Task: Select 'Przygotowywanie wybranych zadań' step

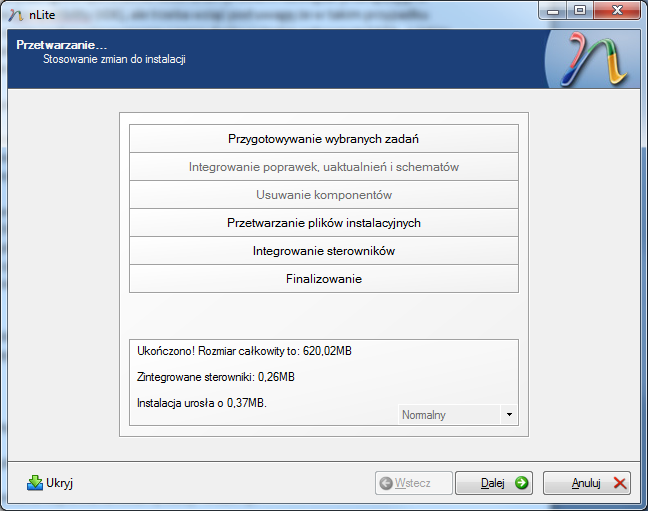Action: click(324, 139)
